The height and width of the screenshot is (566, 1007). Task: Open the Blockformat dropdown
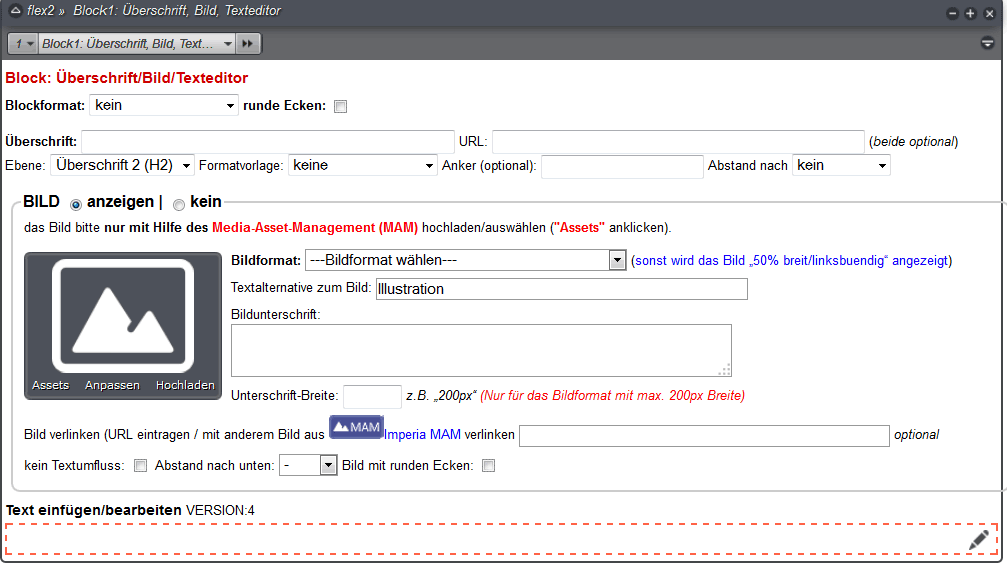164,105
